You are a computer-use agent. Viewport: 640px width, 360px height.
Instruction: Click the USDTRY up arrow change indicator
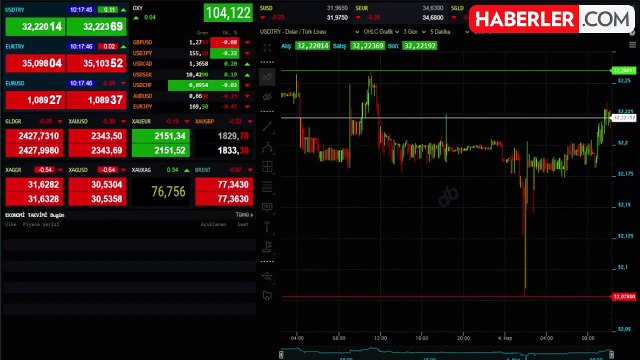(x=123, y=10)
